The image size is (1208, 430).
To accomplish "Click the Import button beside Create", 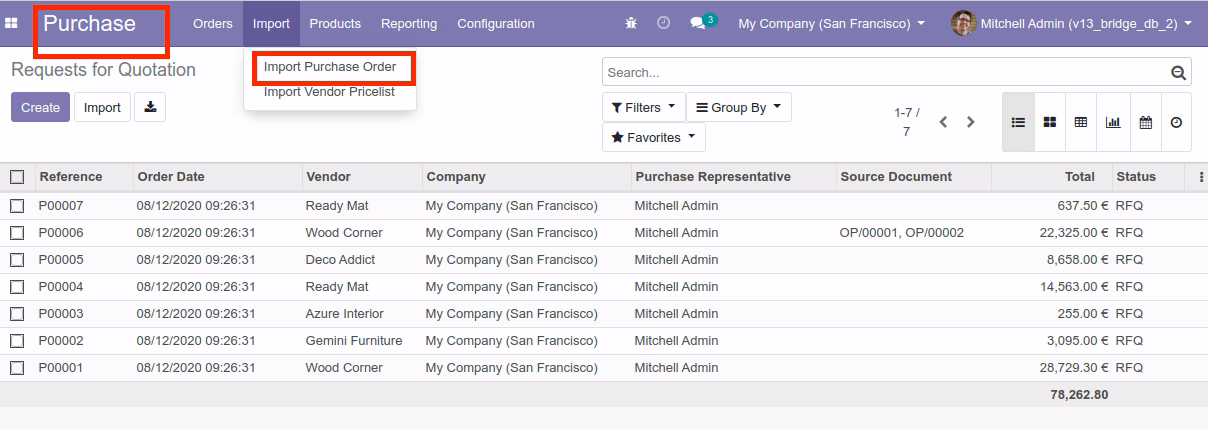I will (102, 107).
